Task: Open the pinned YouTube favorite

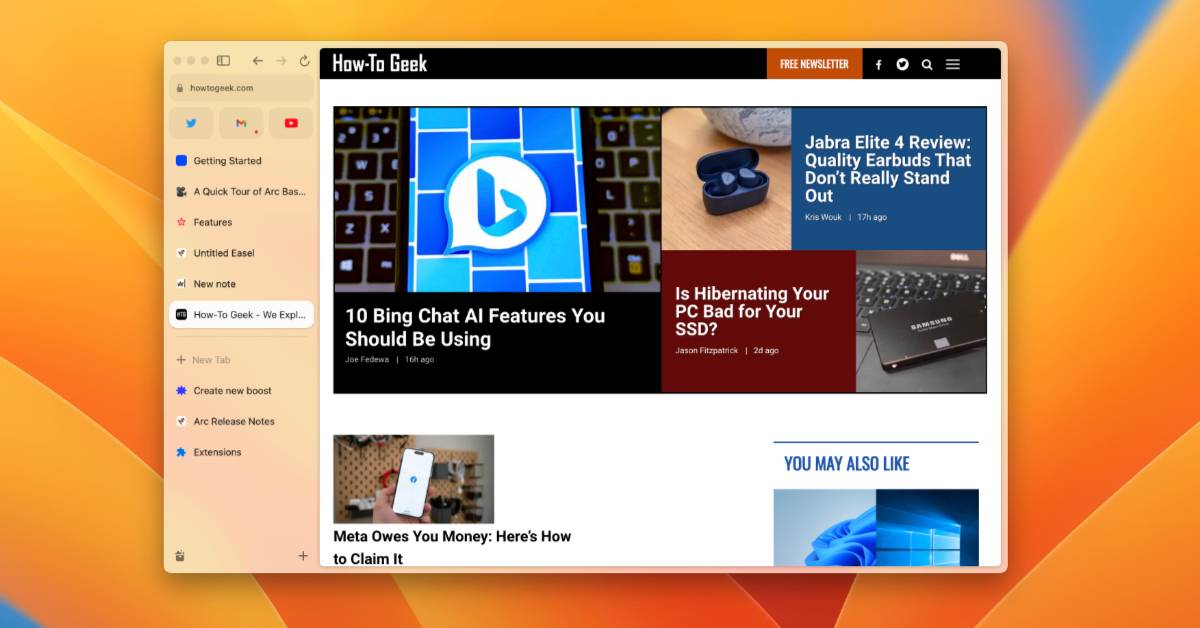Action: (x=291, y=123)
